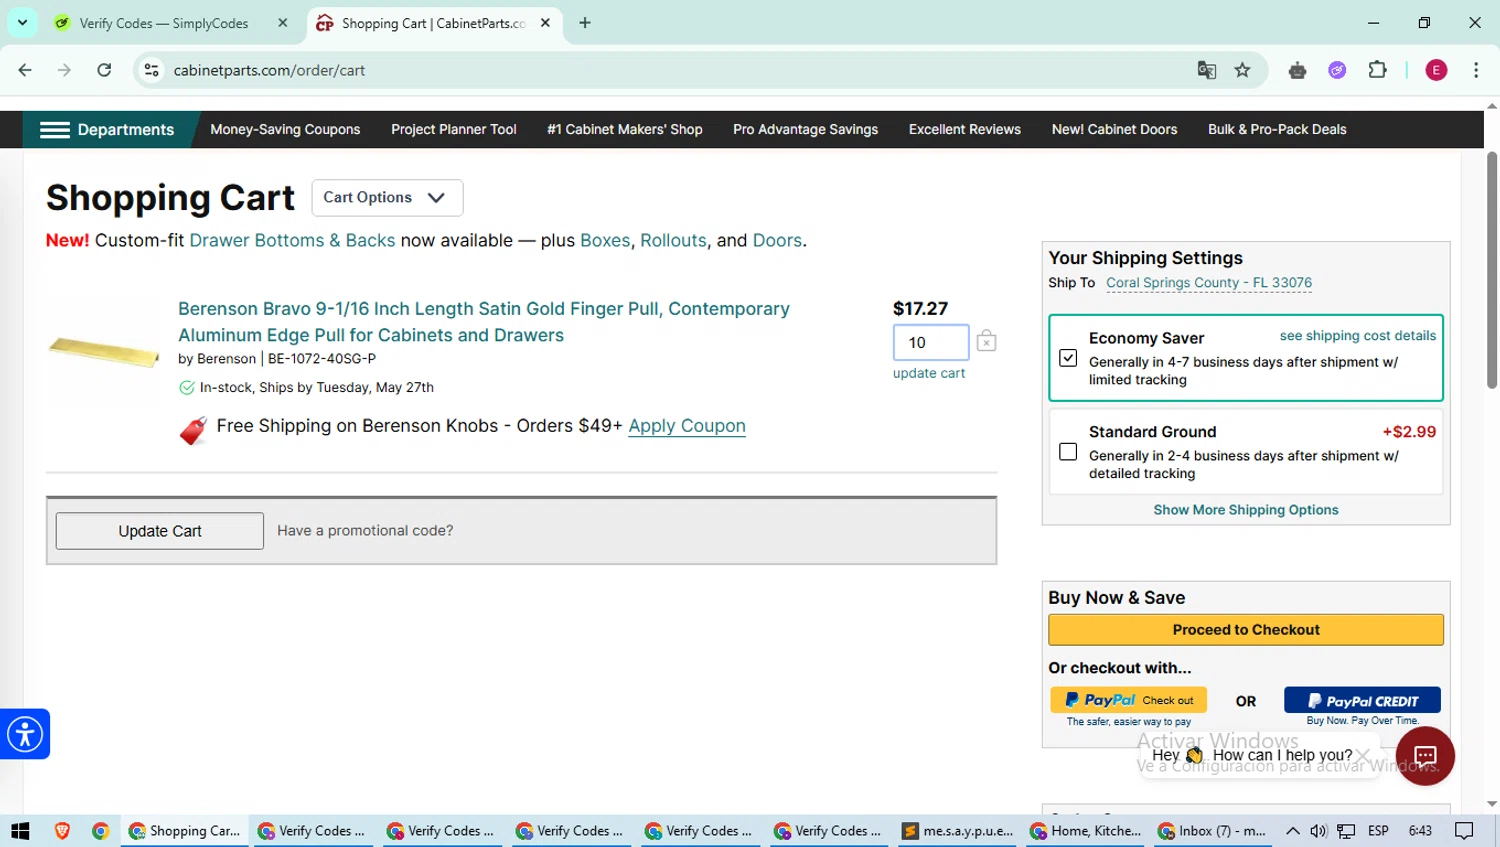Viewport: 1500px width, 847px height.
Task: Click the taskbar volume icon
Action: [1319, 831]
